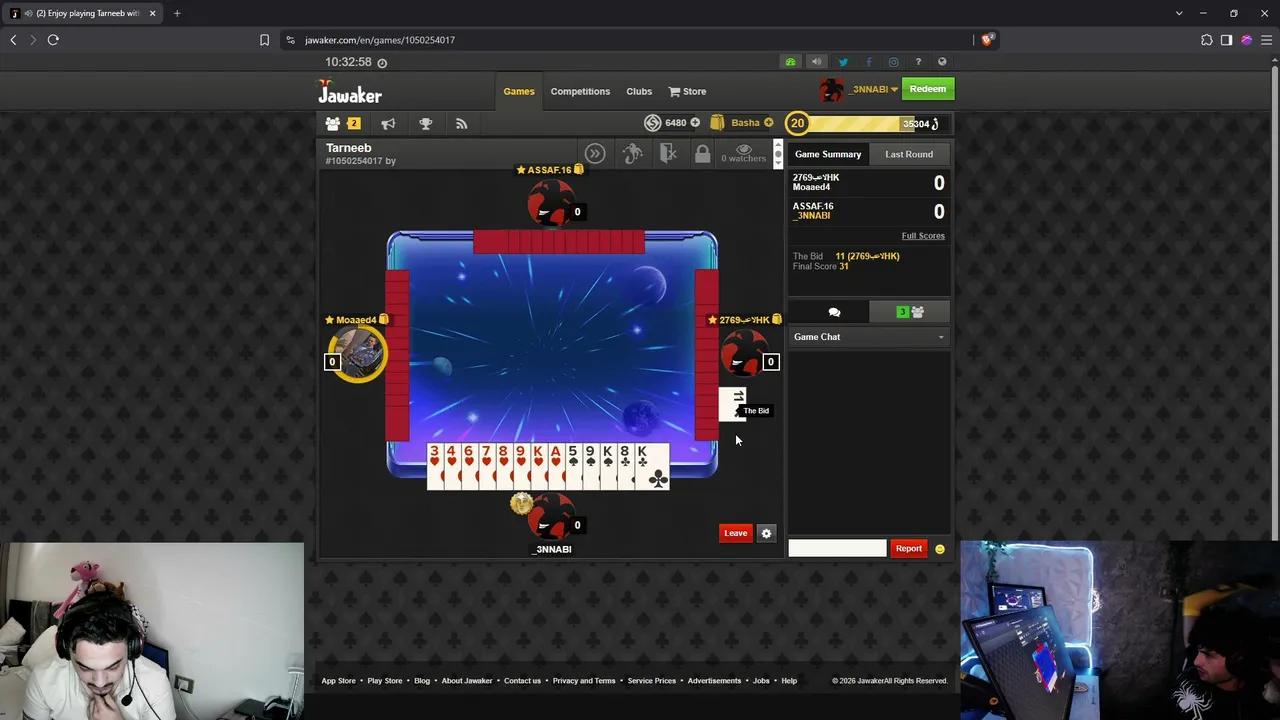The width and height of the screenshot is (1280, 720).
Task: Open game settings gear icon
Action: point(766,533)
